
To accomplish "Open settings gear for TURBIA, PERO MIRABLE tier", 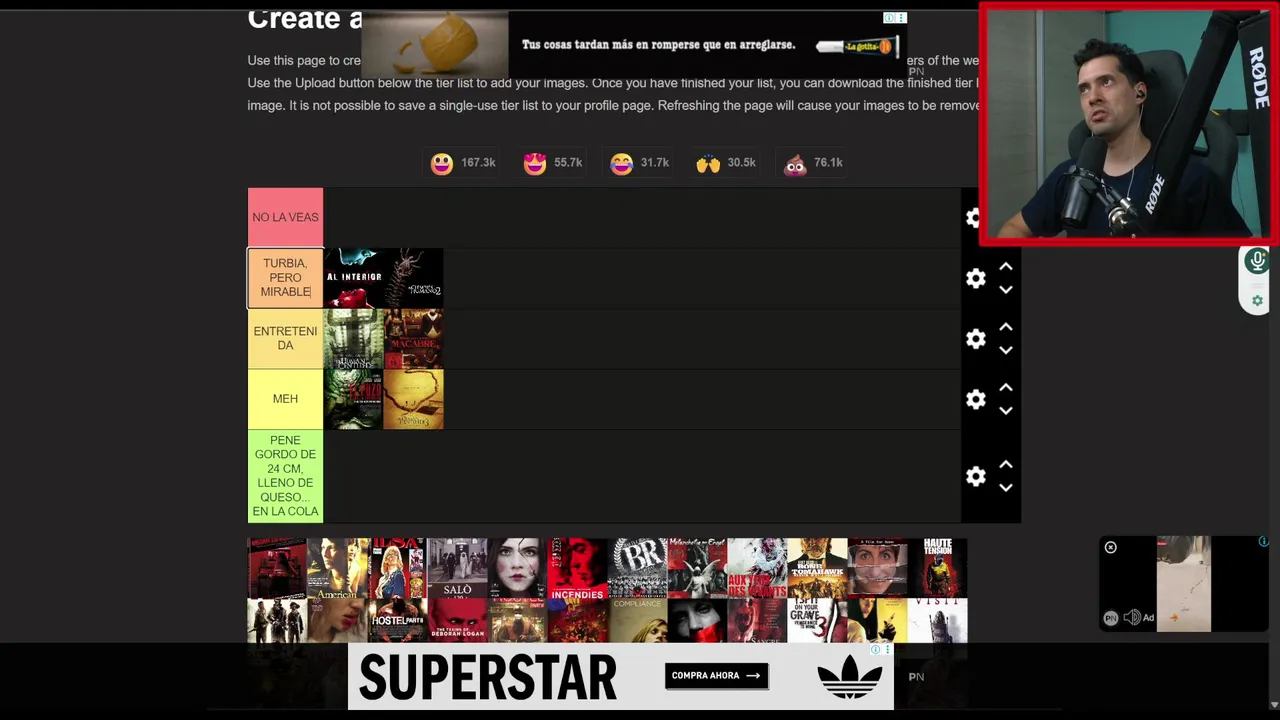I will (x=976, y=279).
